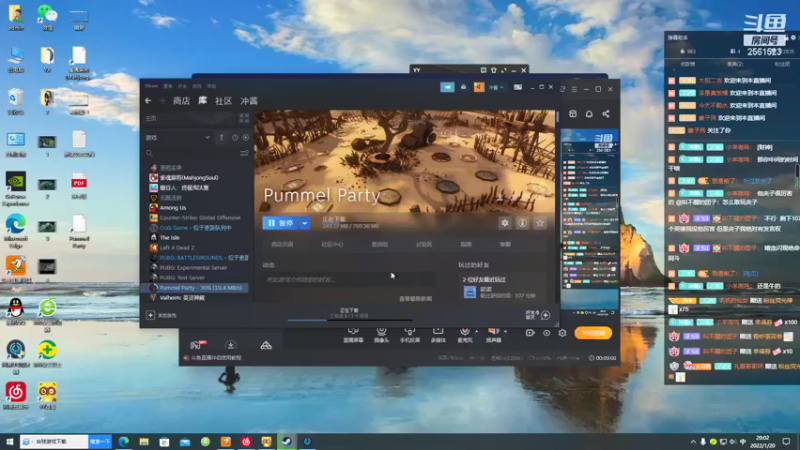Open friends and chat plus icon
The height and width of the screenshot is (450, 800).
pyautogui.click(x=545, y=315)
